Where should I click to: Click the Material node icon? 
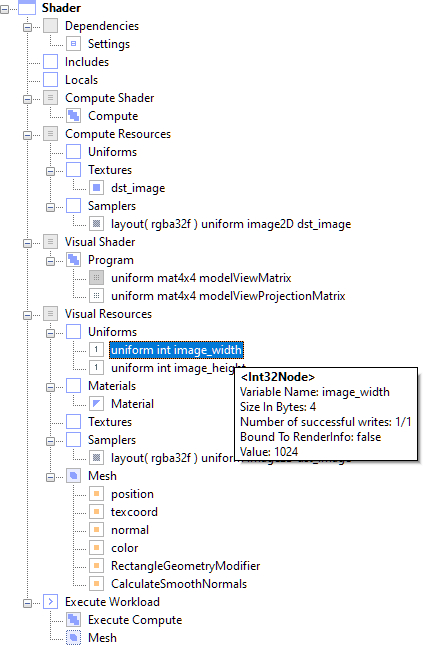tap(96, 404)
